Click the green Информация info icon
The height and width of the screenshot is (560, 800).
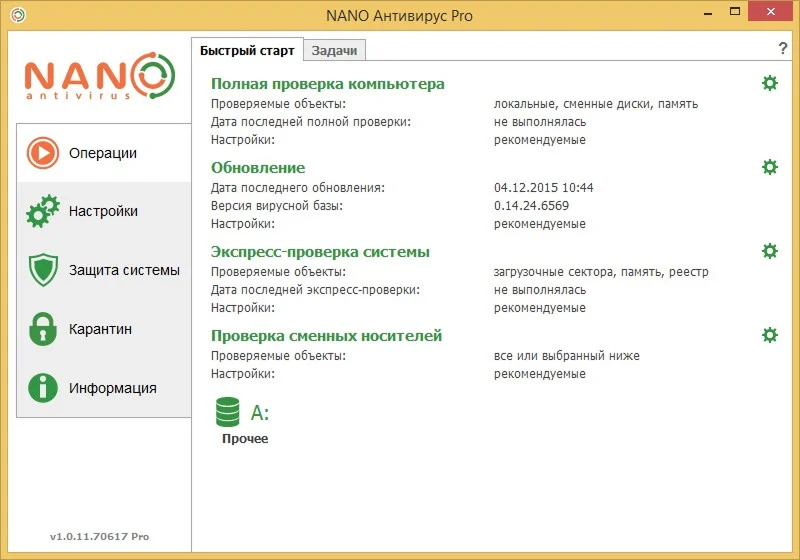(43, 388)
